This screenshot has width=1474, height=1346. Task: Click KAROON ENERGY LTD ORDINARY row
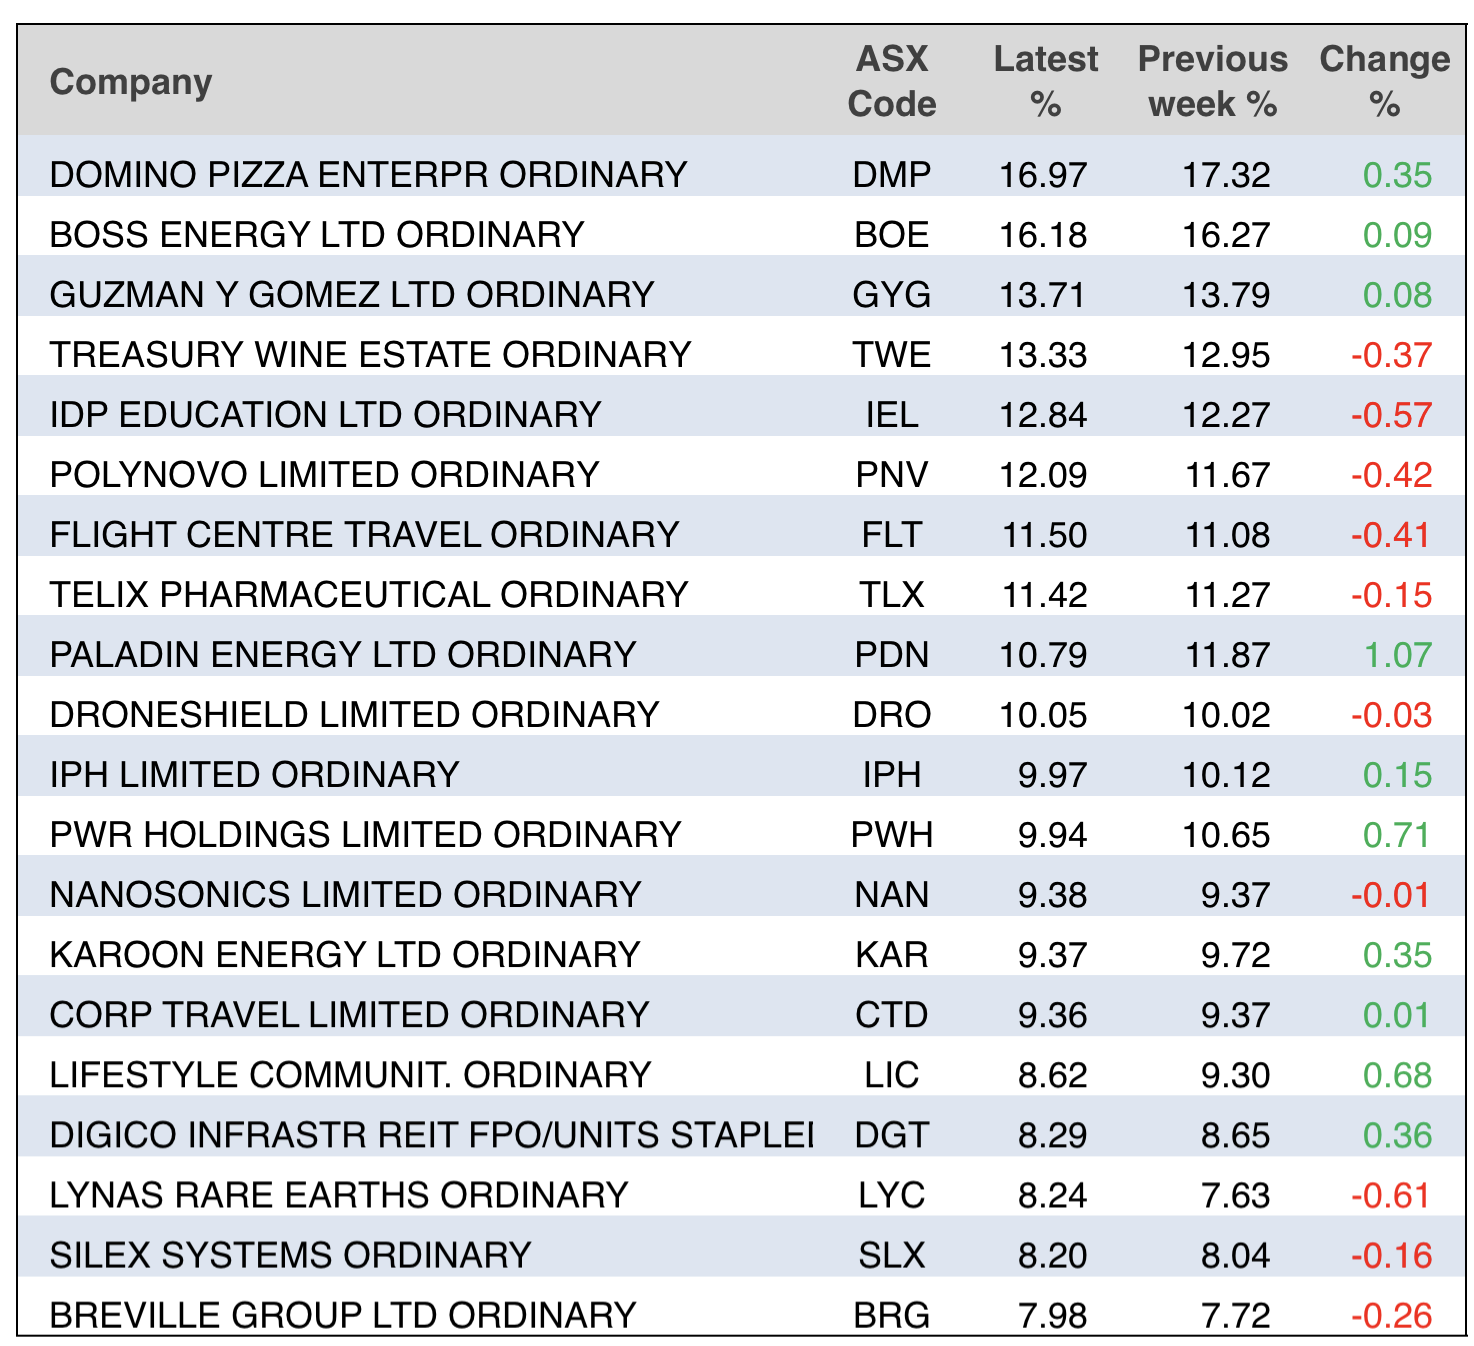tap(345, 955)
